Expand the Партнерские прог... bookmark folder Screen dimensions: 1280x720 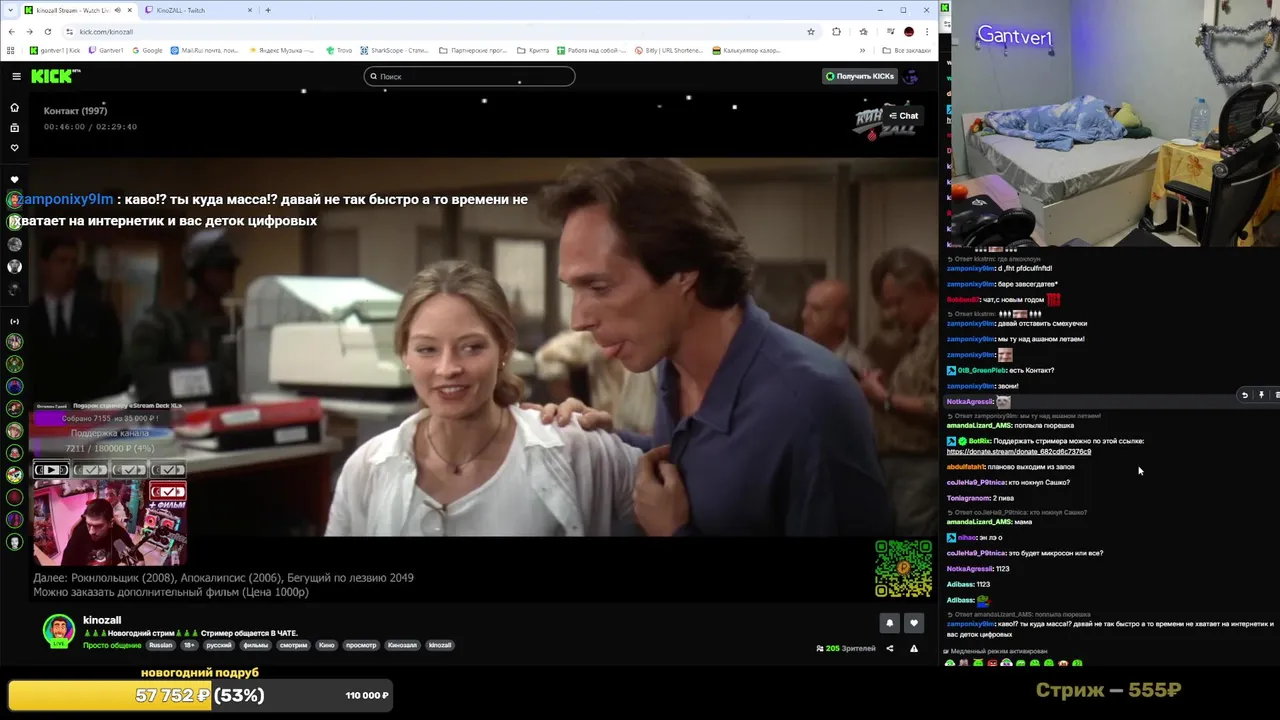[472, 50]
